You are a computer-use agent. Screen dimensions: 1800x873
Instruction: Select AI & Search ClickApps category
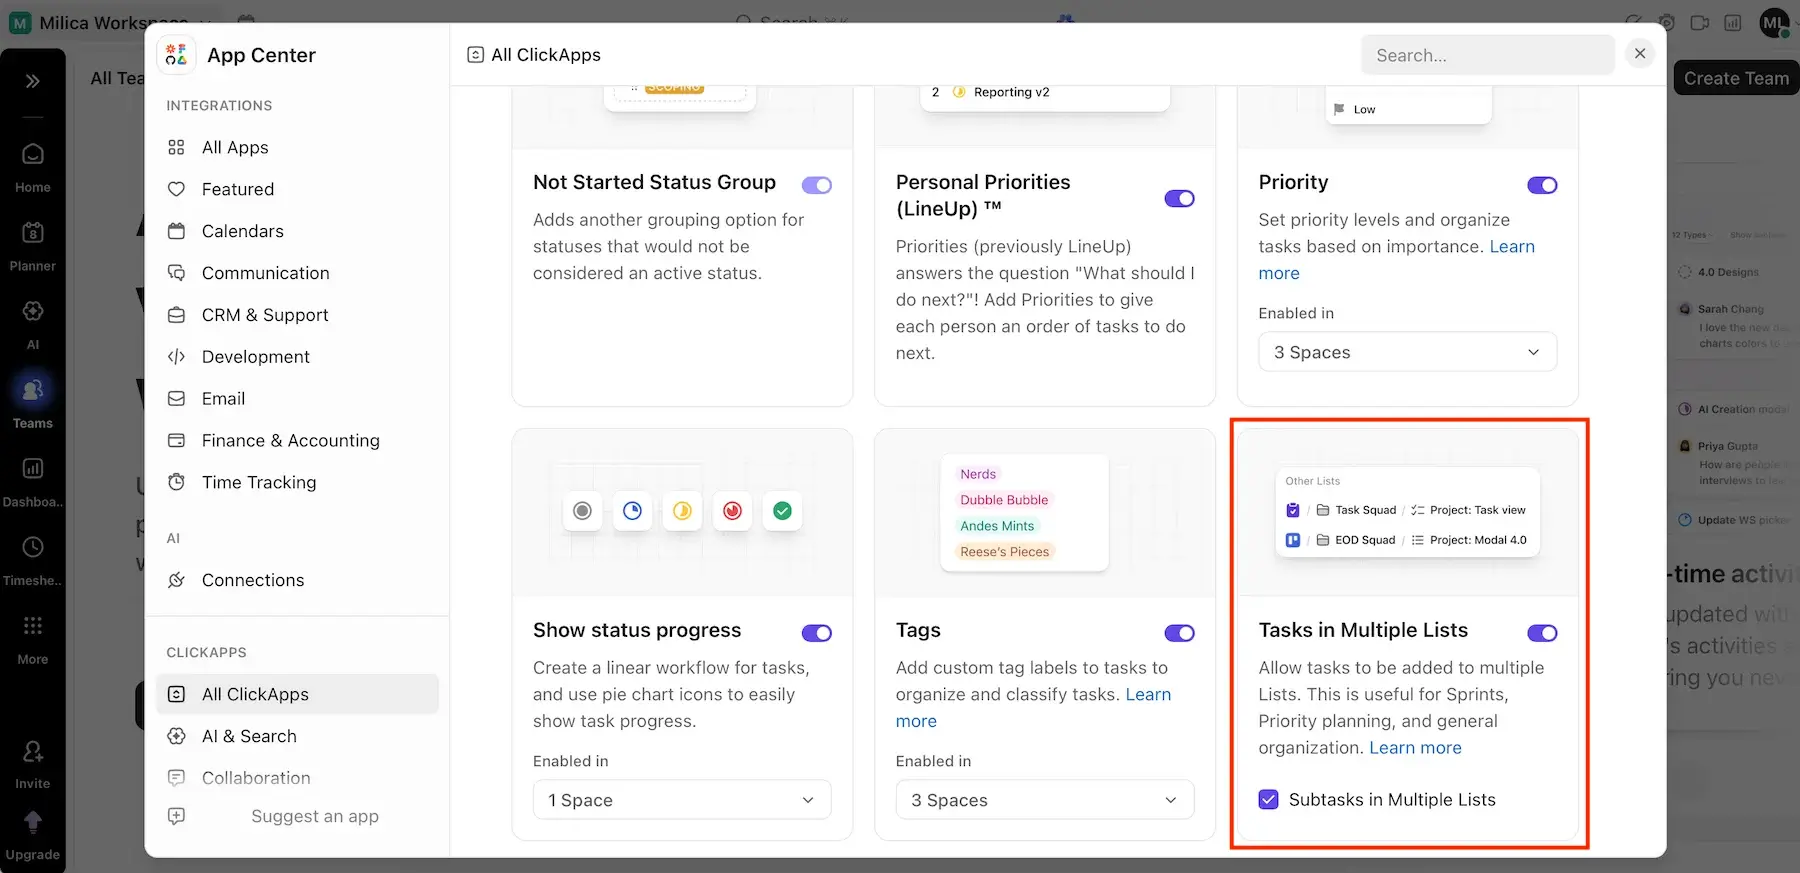[x=297, y=736]
